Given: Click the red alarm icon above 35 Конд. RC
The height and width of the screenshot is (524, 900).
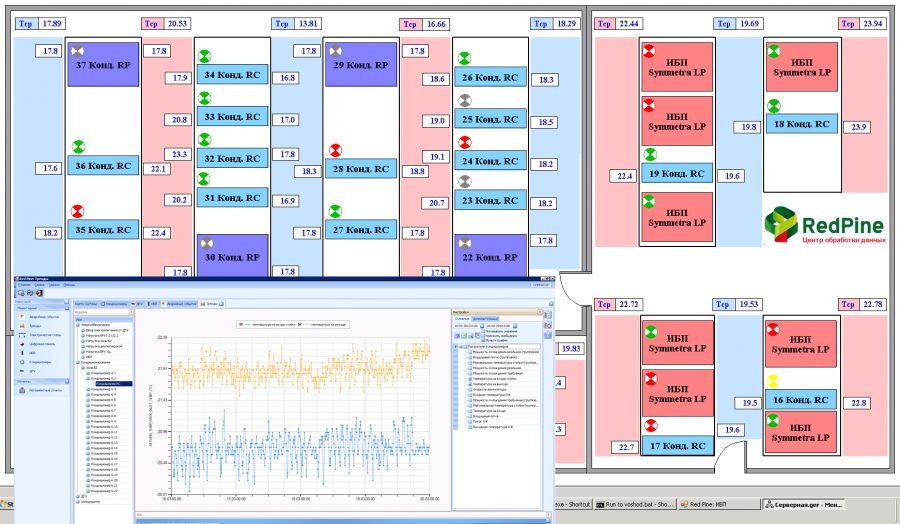Looking at the screenshot, I should (x=77, y=211).
